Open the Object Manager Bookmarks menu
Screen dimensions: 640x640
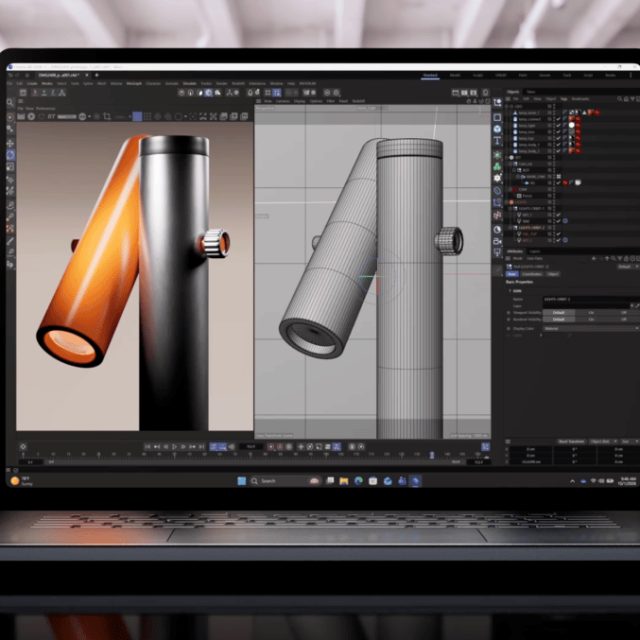tap(580, 99)
